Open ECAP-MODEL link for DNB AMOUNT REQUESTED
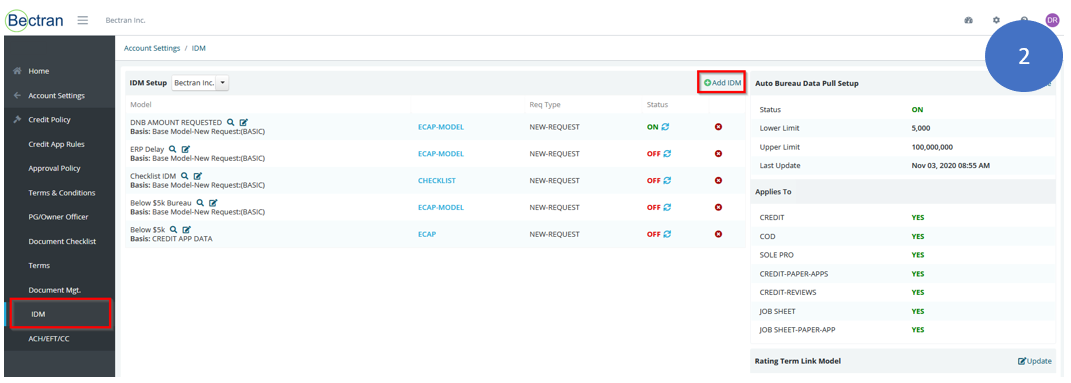 tap(441, 127)
